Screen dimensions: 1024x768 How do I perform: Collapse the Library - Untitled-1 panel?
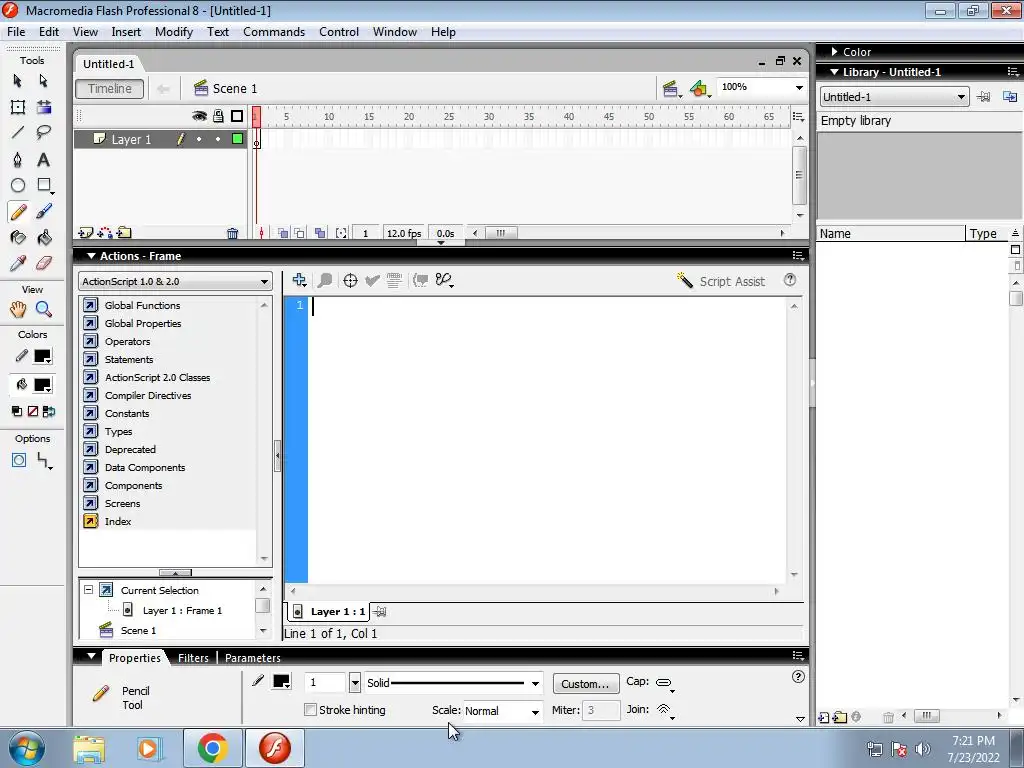click(834, 72)
